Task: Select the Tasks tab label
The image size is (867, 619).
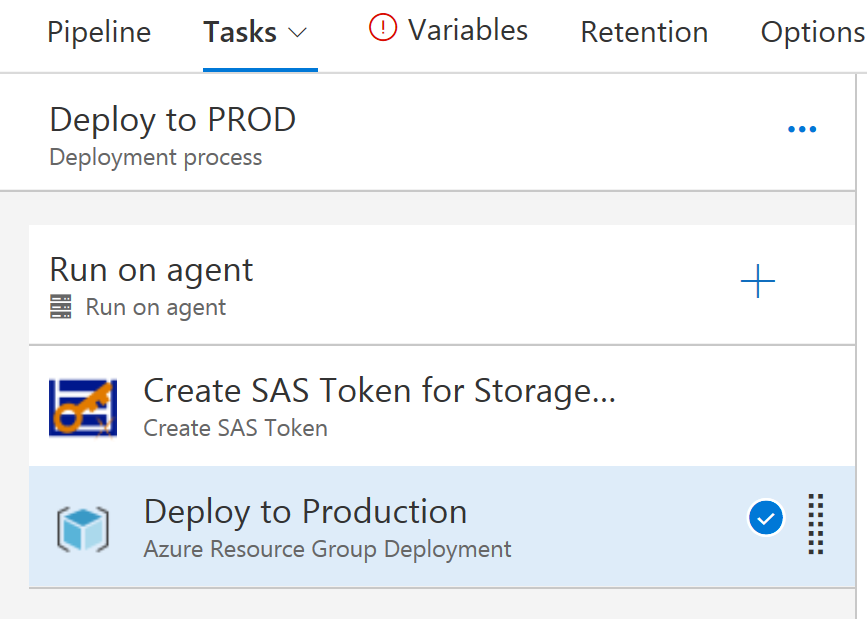Action: [241, 32]
